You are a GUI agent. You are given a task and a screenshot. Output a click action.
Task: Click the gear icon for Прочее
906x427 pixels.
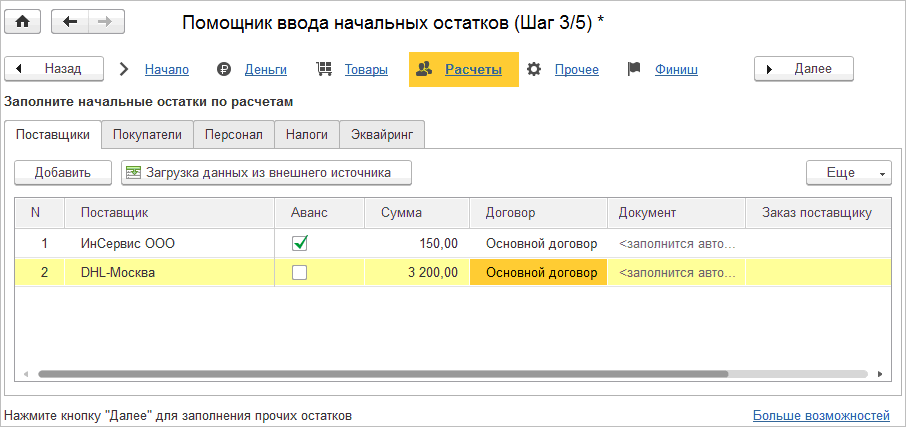(x=534, y=69)
